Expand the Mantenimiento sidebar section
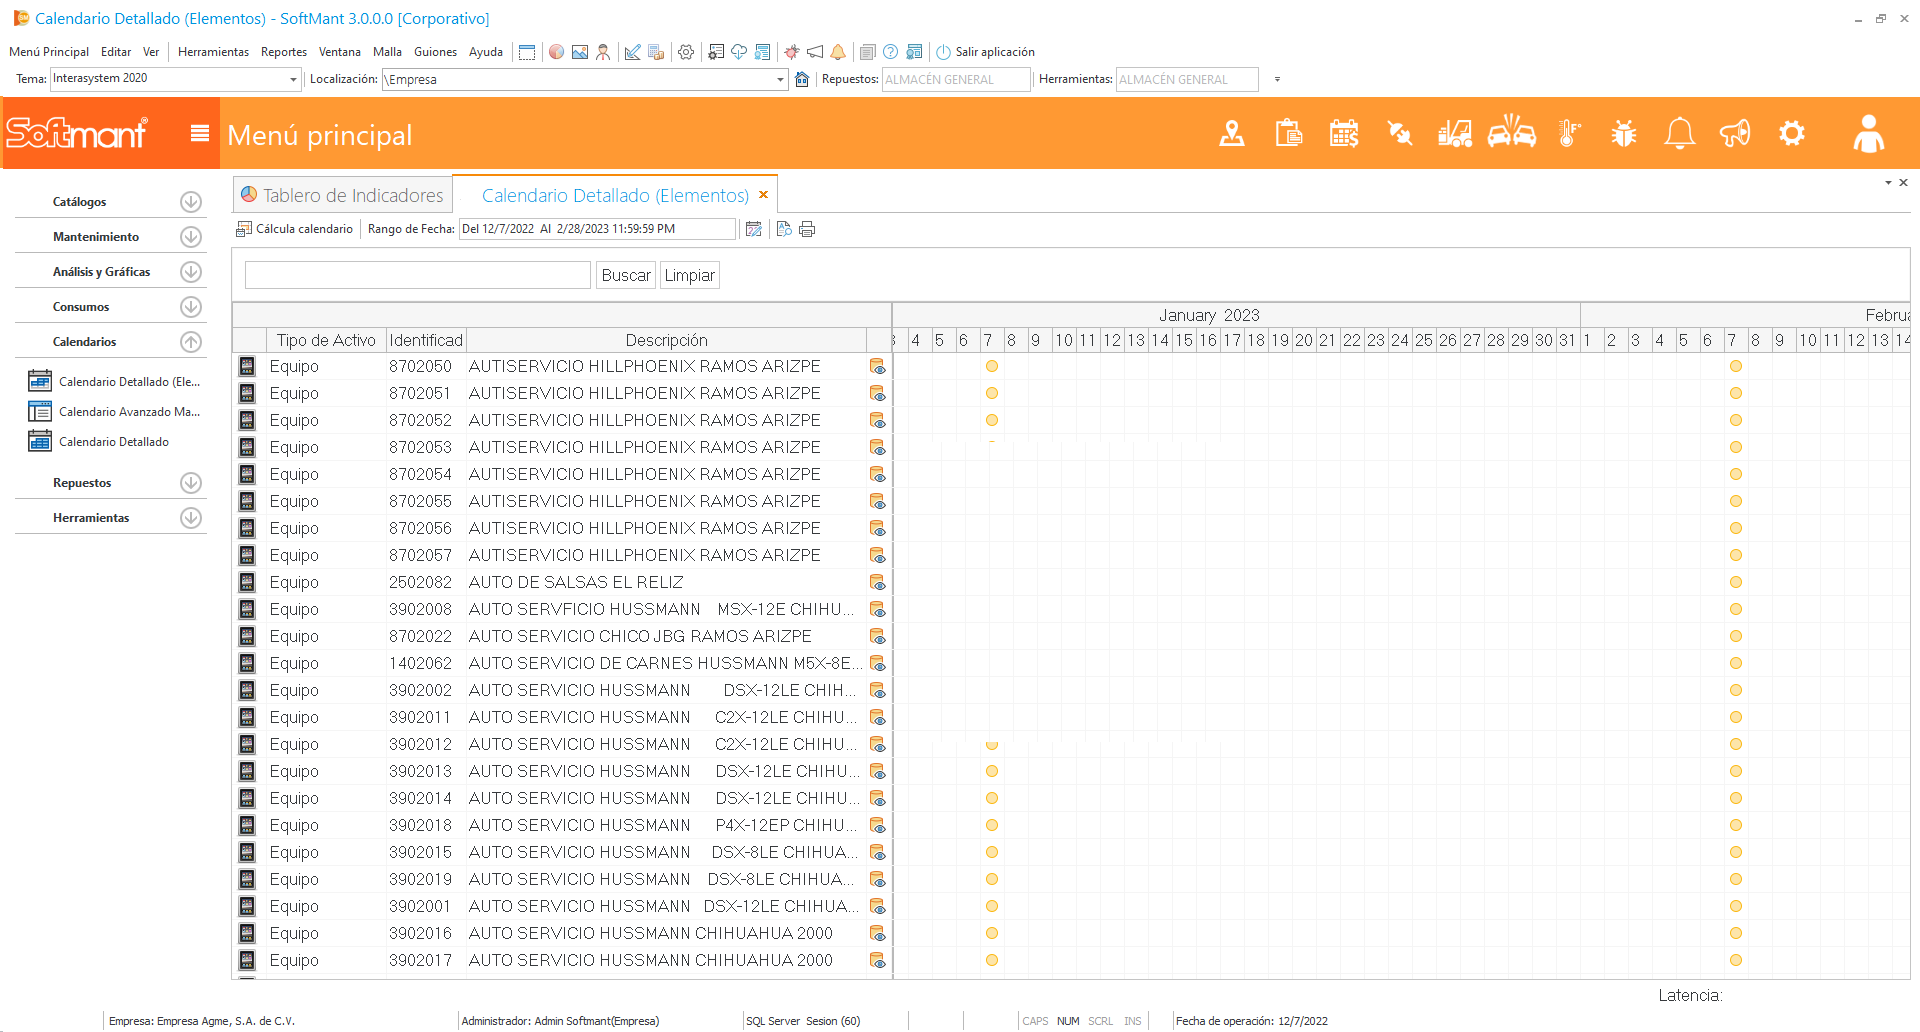The image size is (1920, 1032). [191, 237]
